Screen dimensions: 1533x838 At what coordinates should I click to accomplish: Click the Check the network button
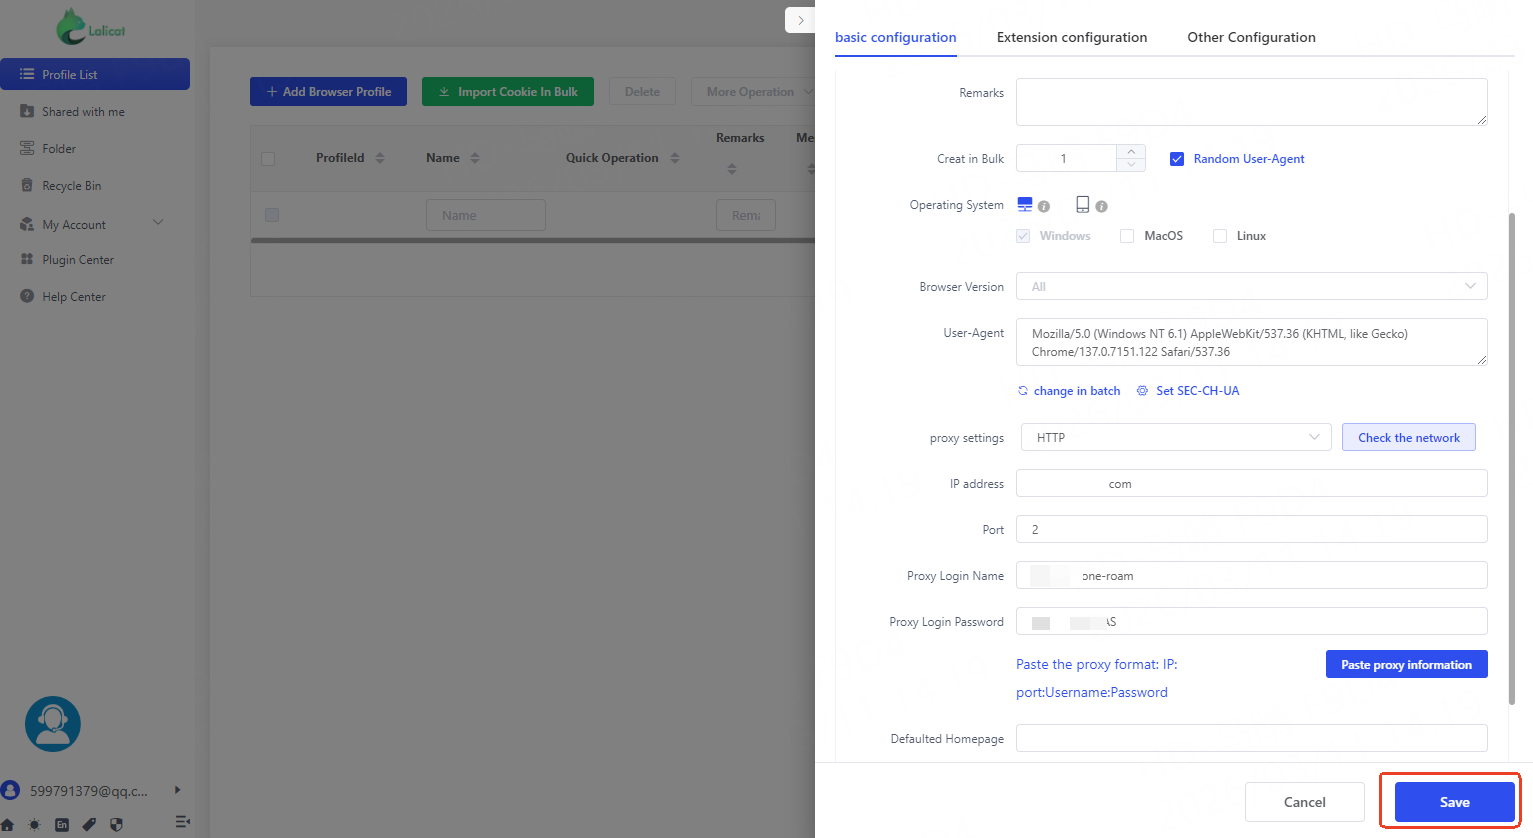click(x=1408, y=438)
